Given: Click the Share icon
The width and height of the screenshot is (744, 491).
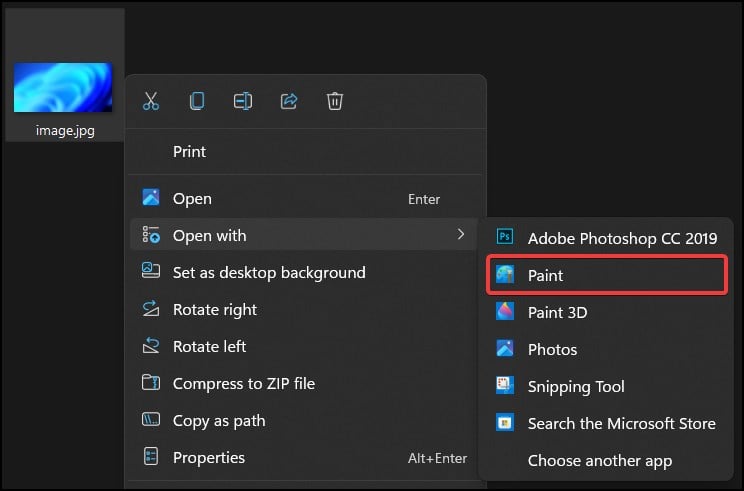Looking at the screenshot, I should point(289,101).
